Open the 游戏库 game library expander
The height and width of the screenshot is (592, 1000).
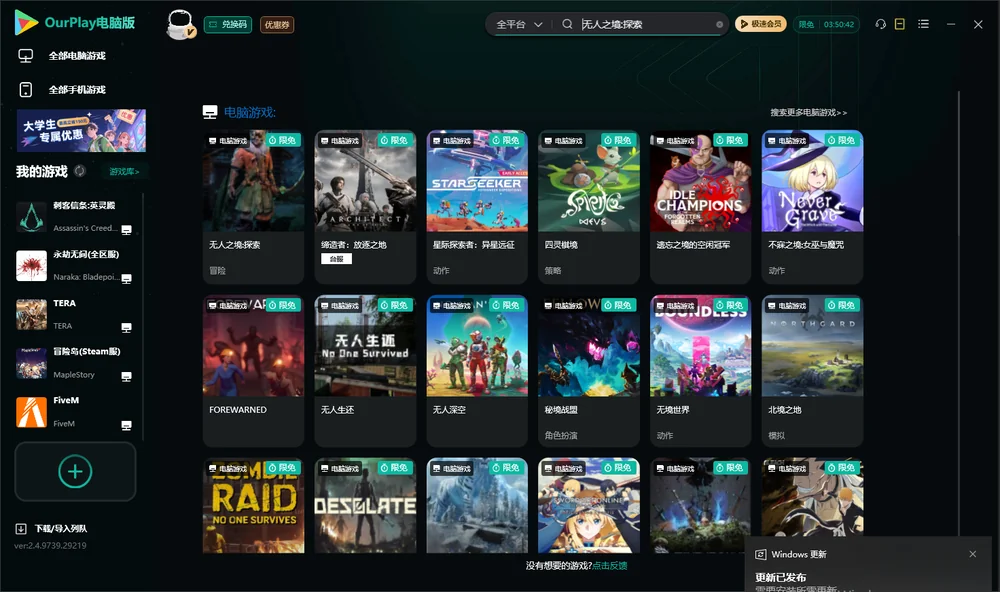(124, 172)
